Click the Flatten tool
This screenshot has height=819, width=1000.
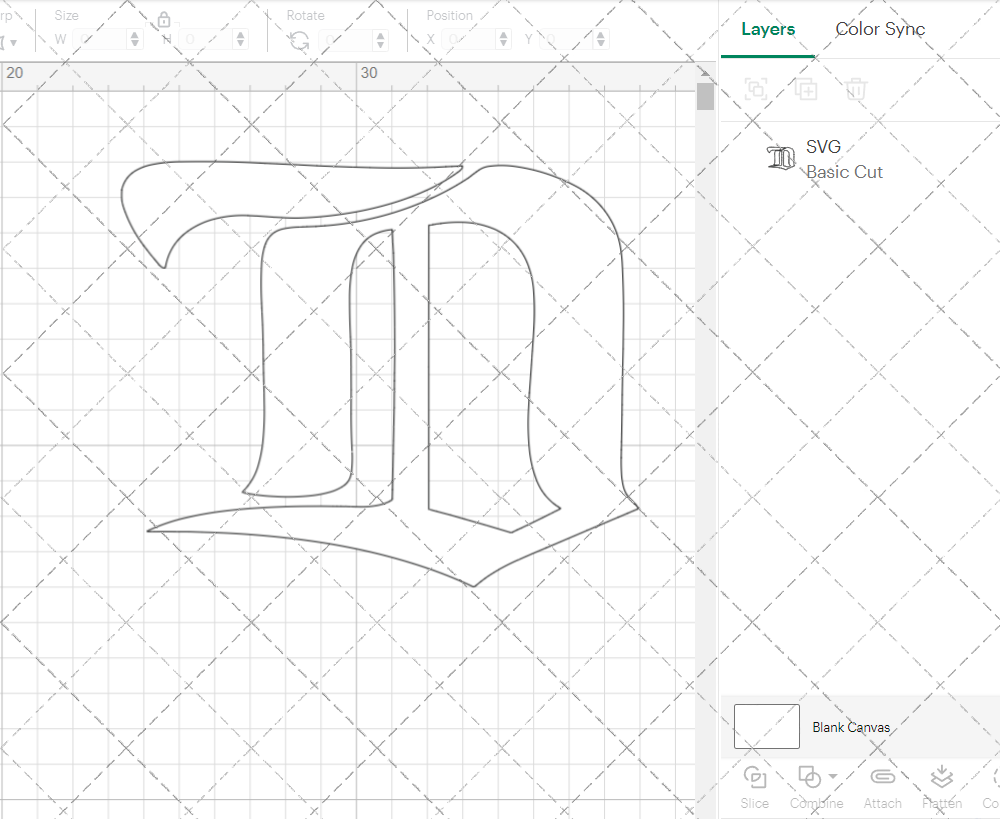pyautogui.click(x=942, y=787)
